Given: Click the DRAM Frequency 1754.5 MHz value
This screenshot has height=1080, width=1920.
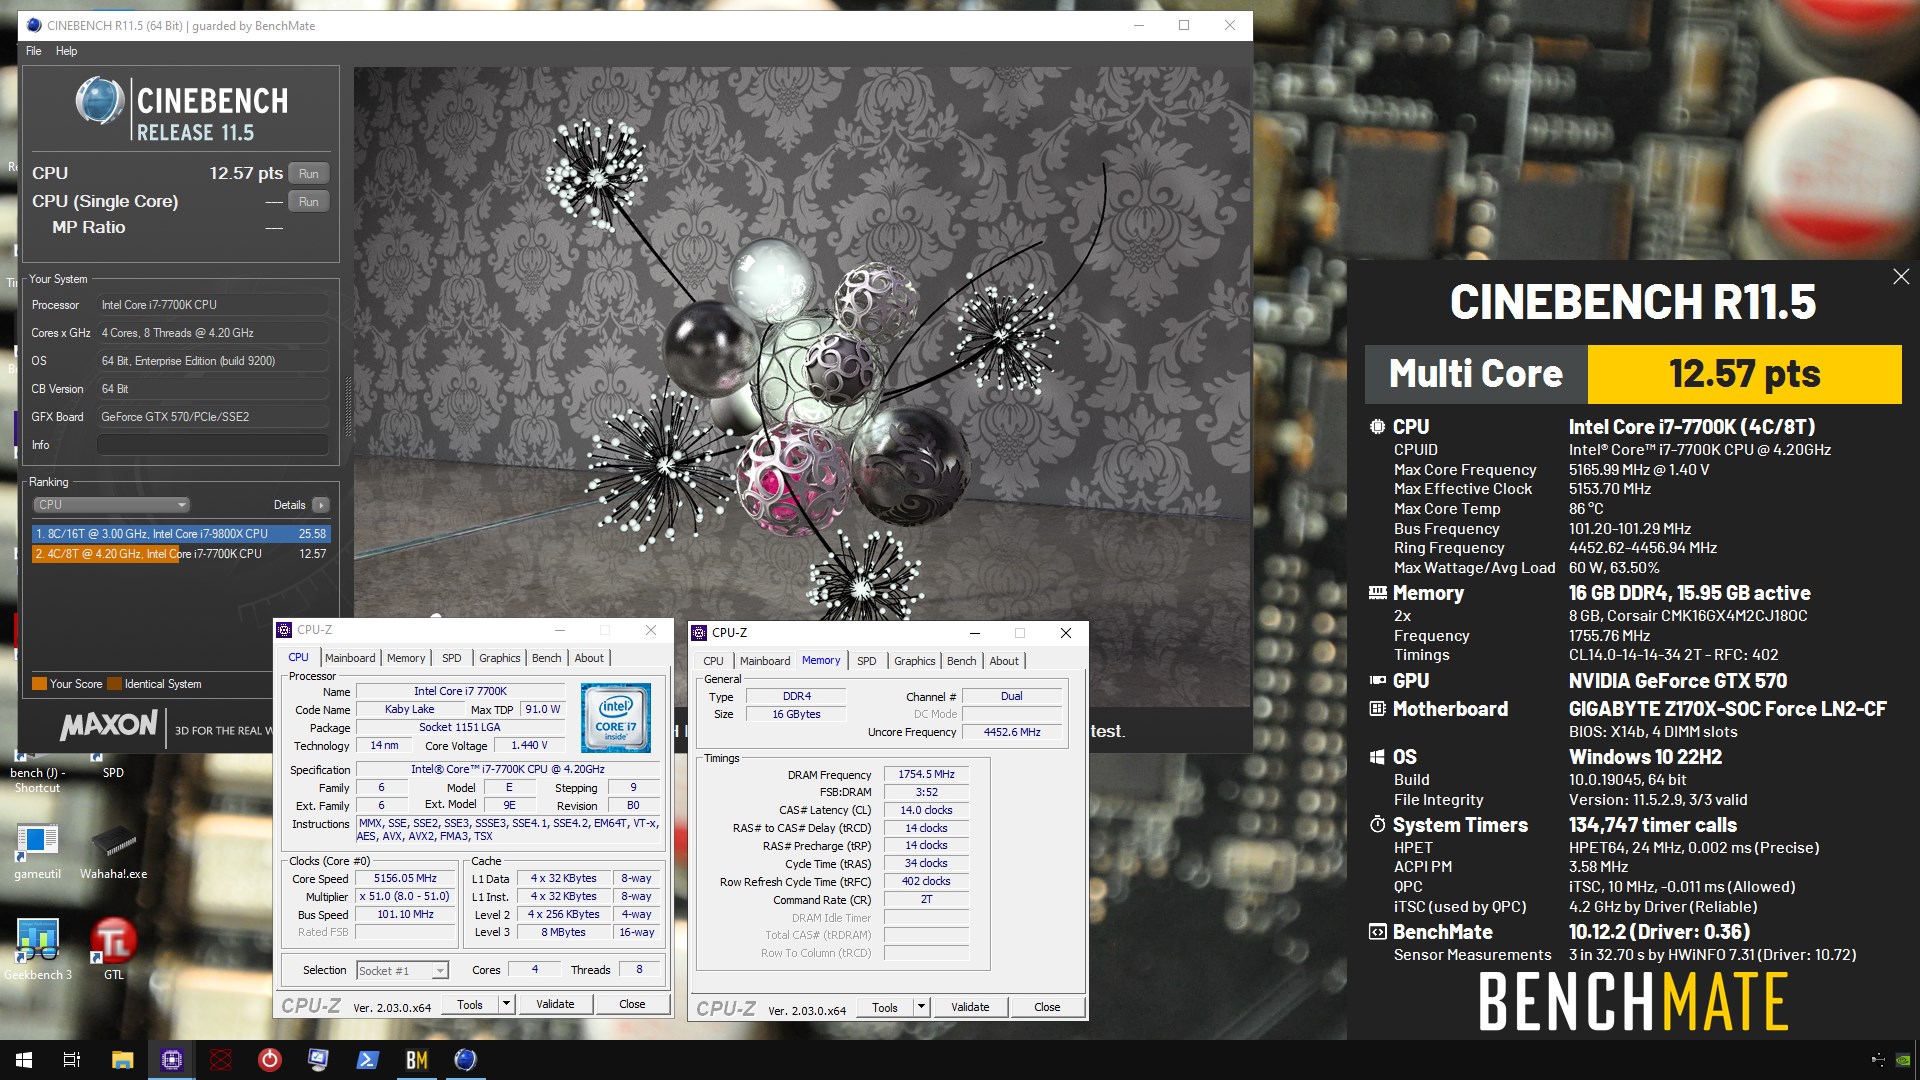Looking at the screenshot, I should click(926, 774).
